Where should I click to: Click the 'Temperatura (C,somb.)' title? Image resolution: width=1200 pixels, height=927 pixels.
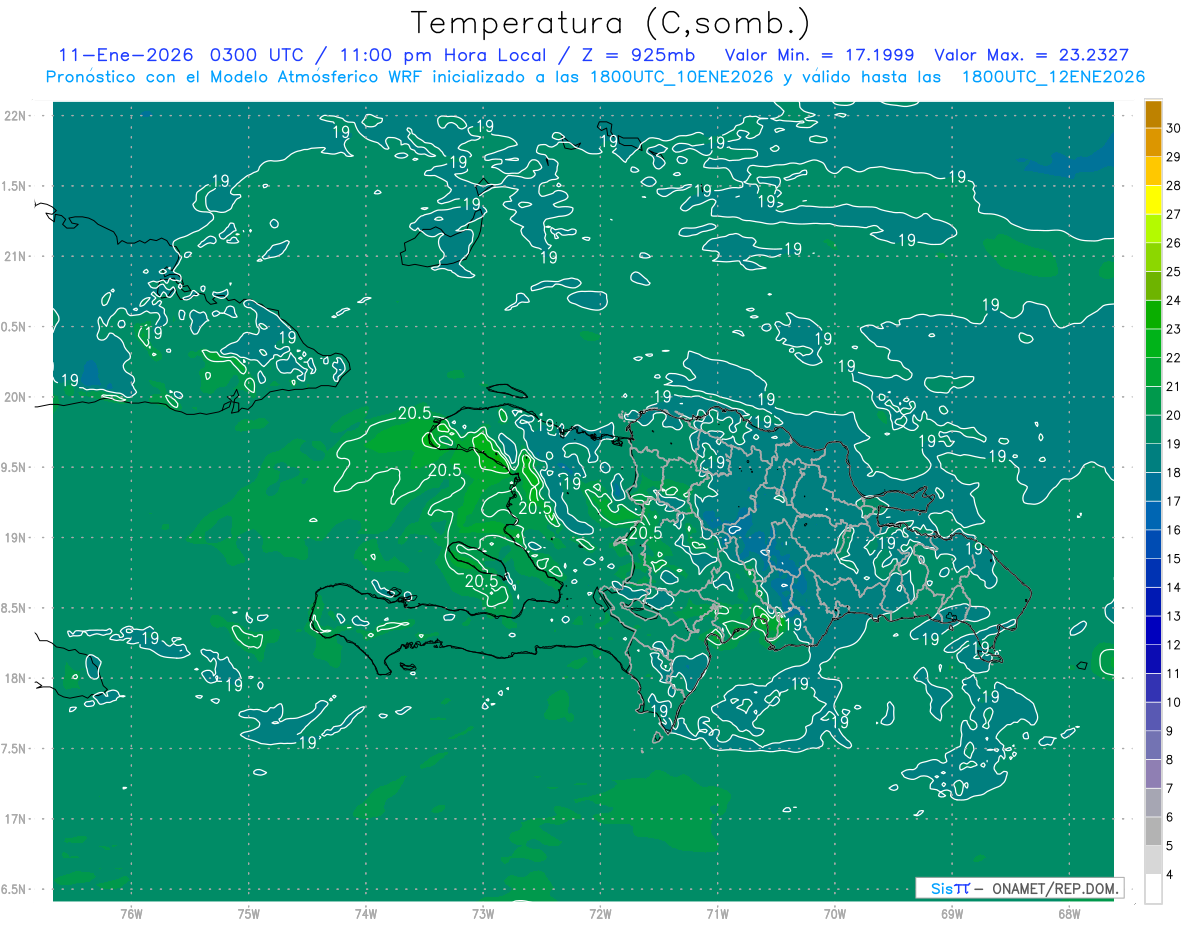coord(611,22)
